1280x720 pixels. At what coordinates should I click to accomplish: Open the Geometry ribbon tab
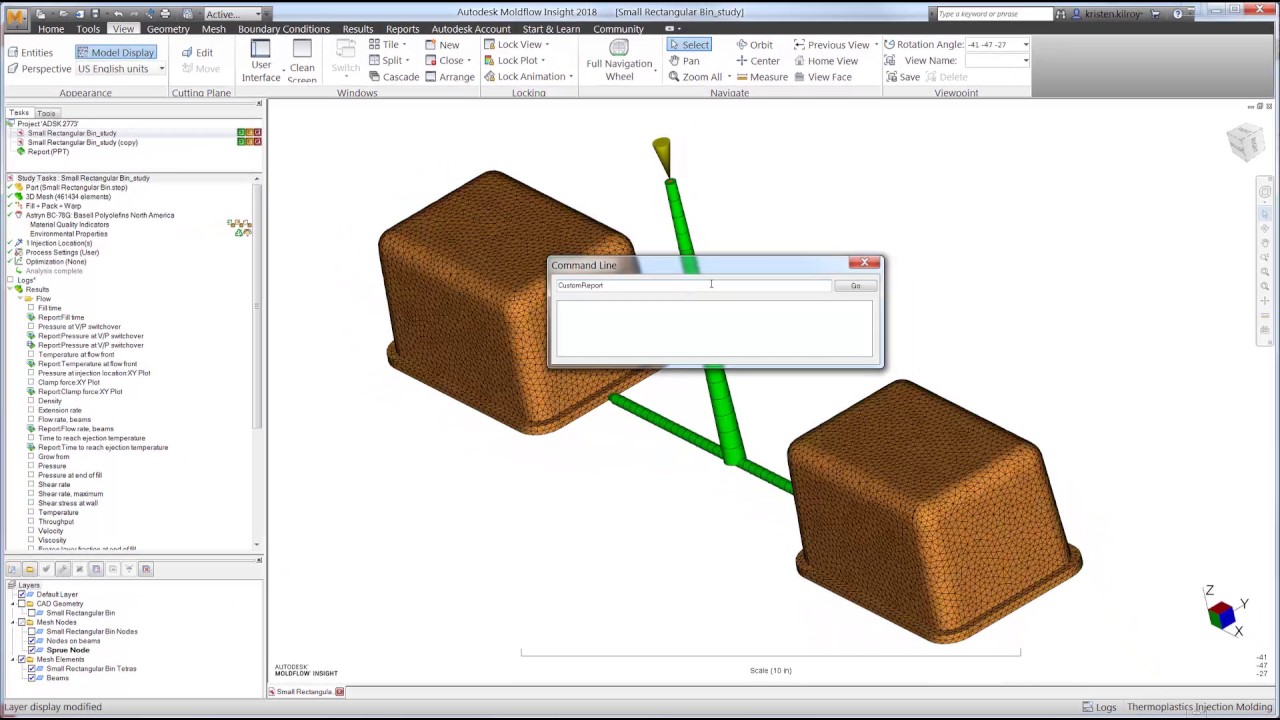[168, 29]
